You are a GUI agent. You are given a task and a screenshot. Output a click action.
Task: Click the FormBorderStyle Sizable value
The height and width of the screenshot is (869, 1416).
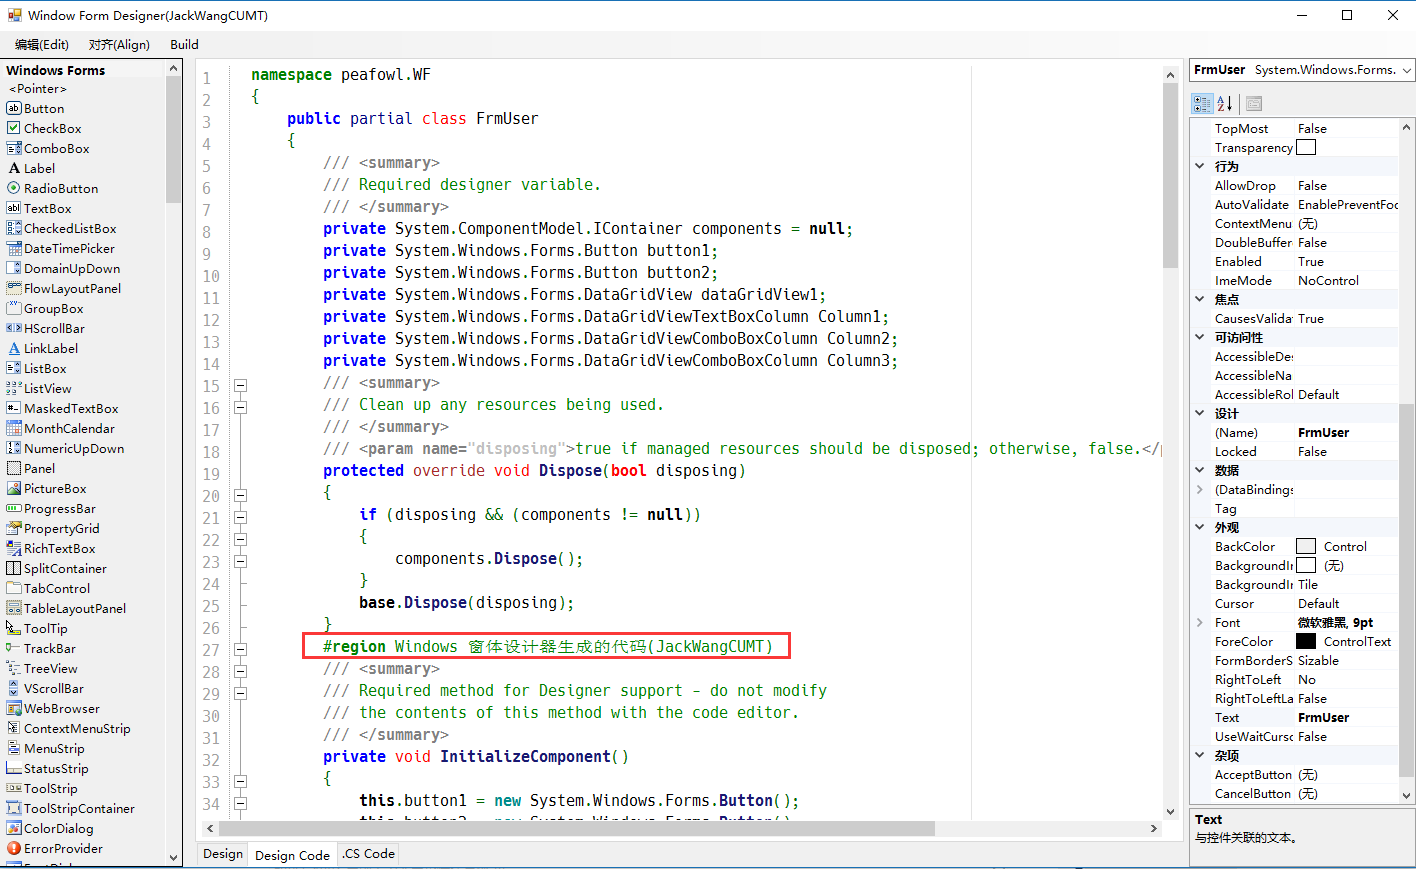(1347, 660)
